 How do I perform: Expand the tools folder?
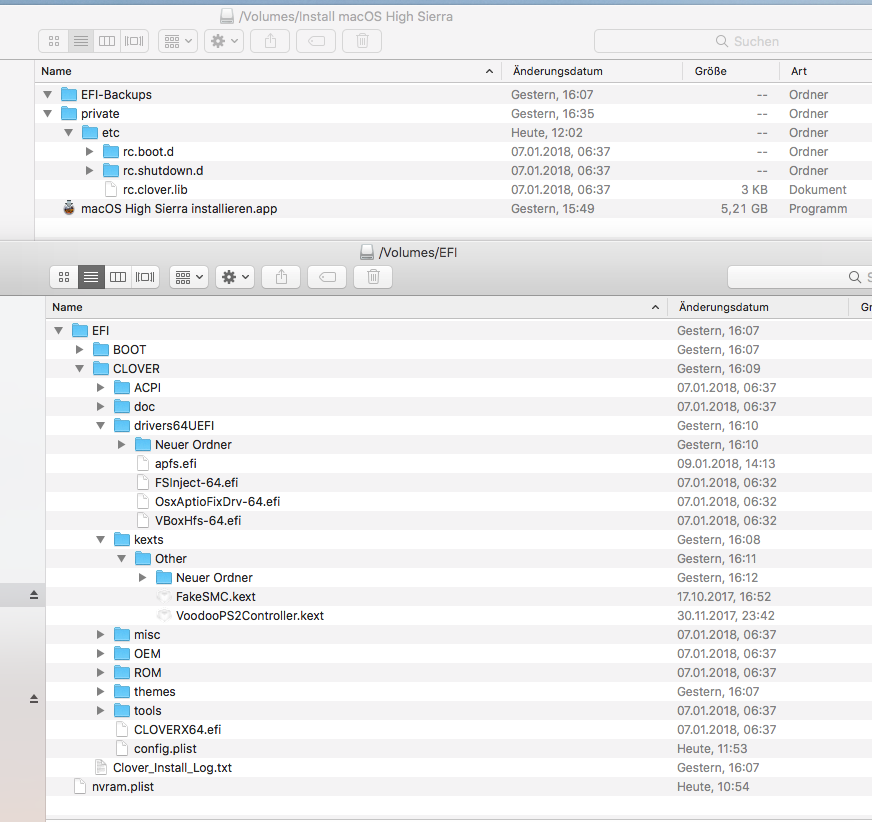pyautogui.click(x=101, y=710)
